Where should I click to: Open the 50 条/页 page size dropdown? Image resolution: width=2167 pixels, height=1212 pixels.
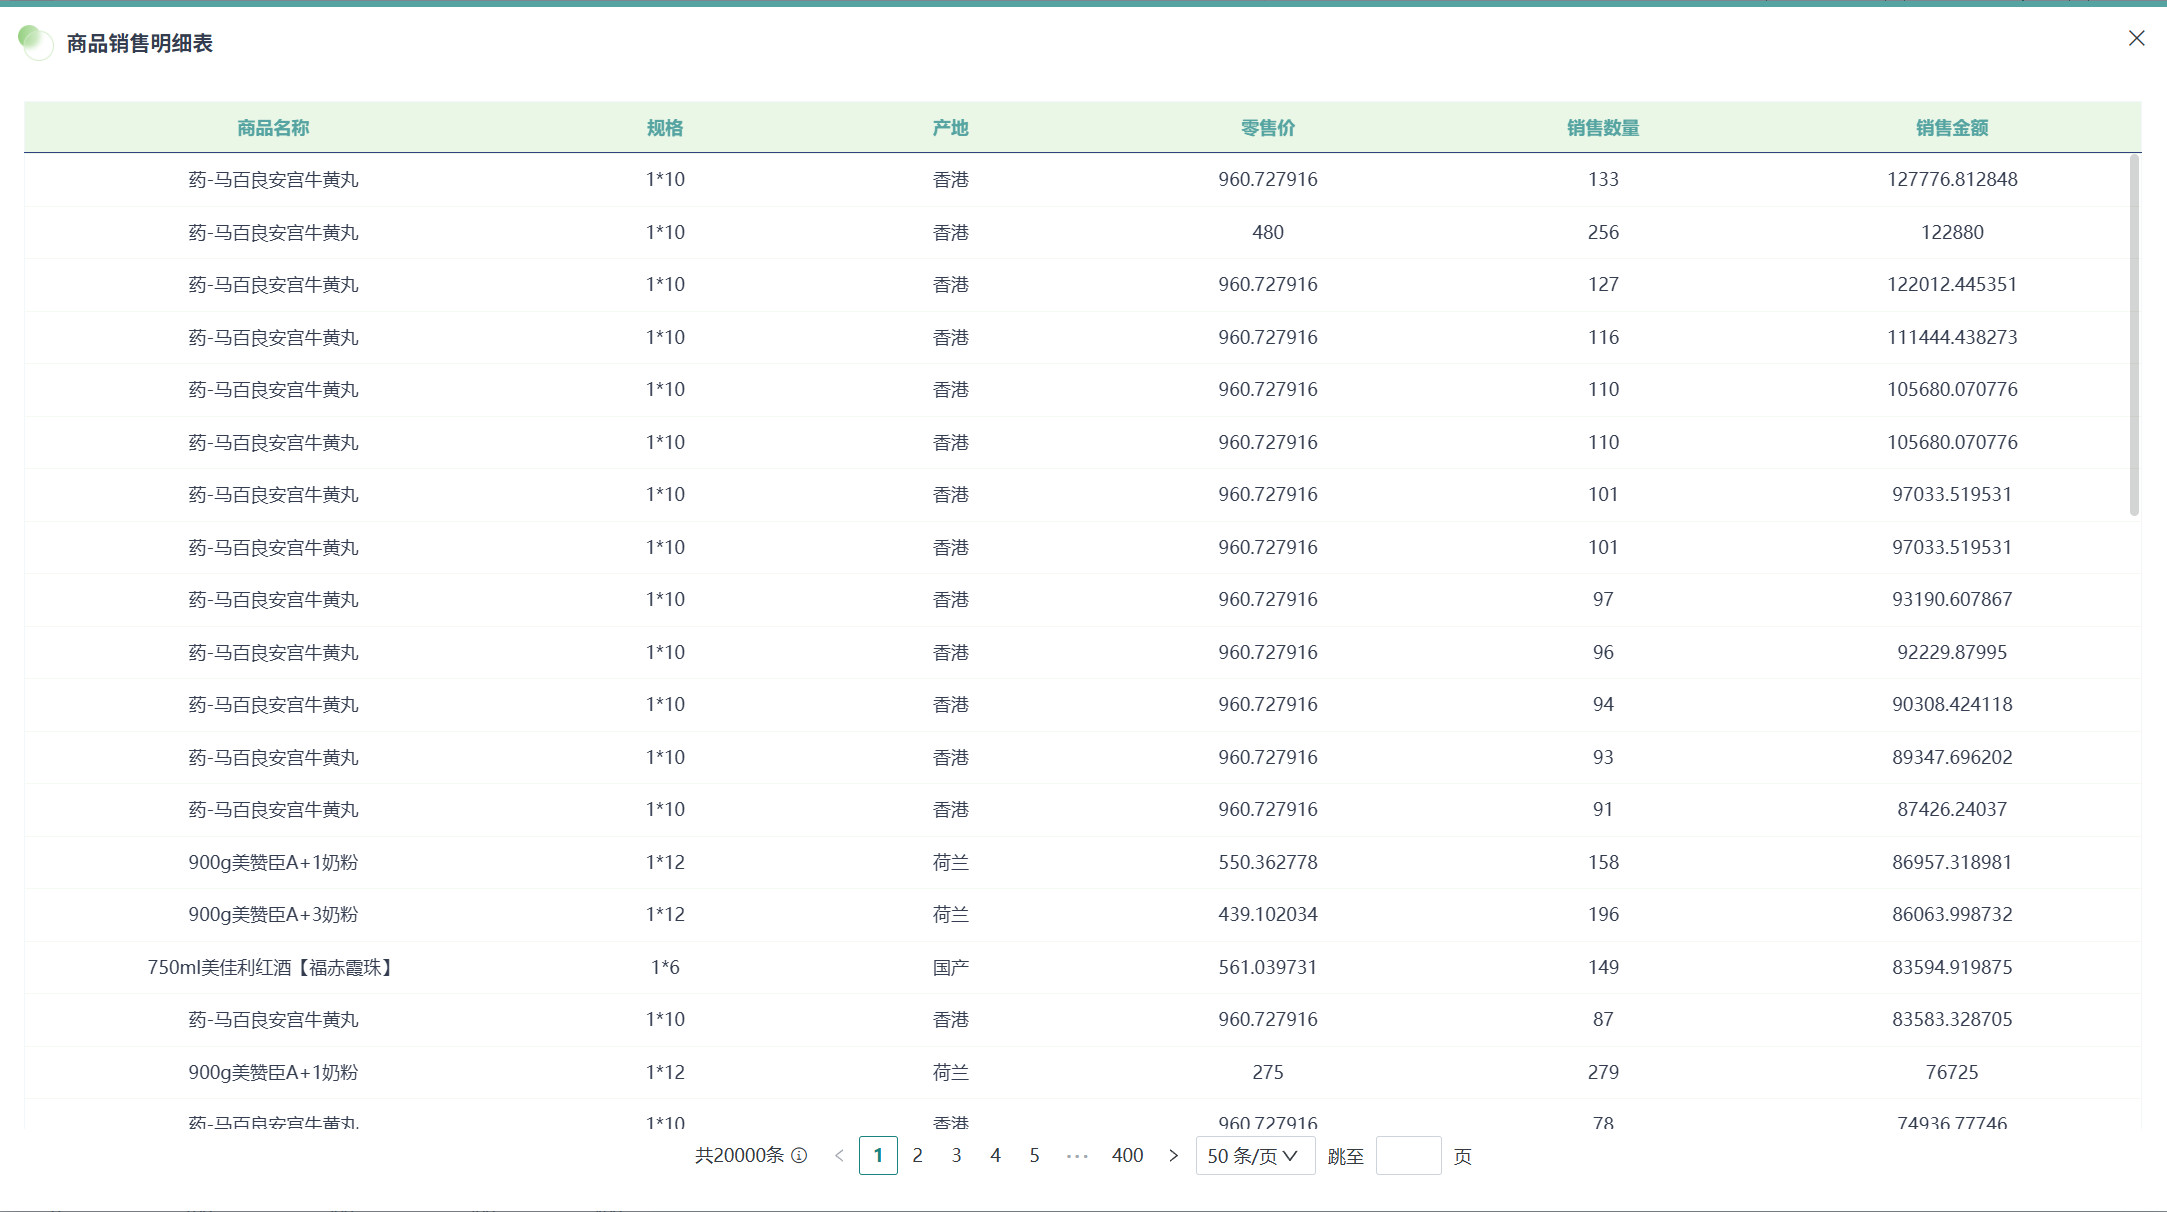[x=1254, y=1156]
